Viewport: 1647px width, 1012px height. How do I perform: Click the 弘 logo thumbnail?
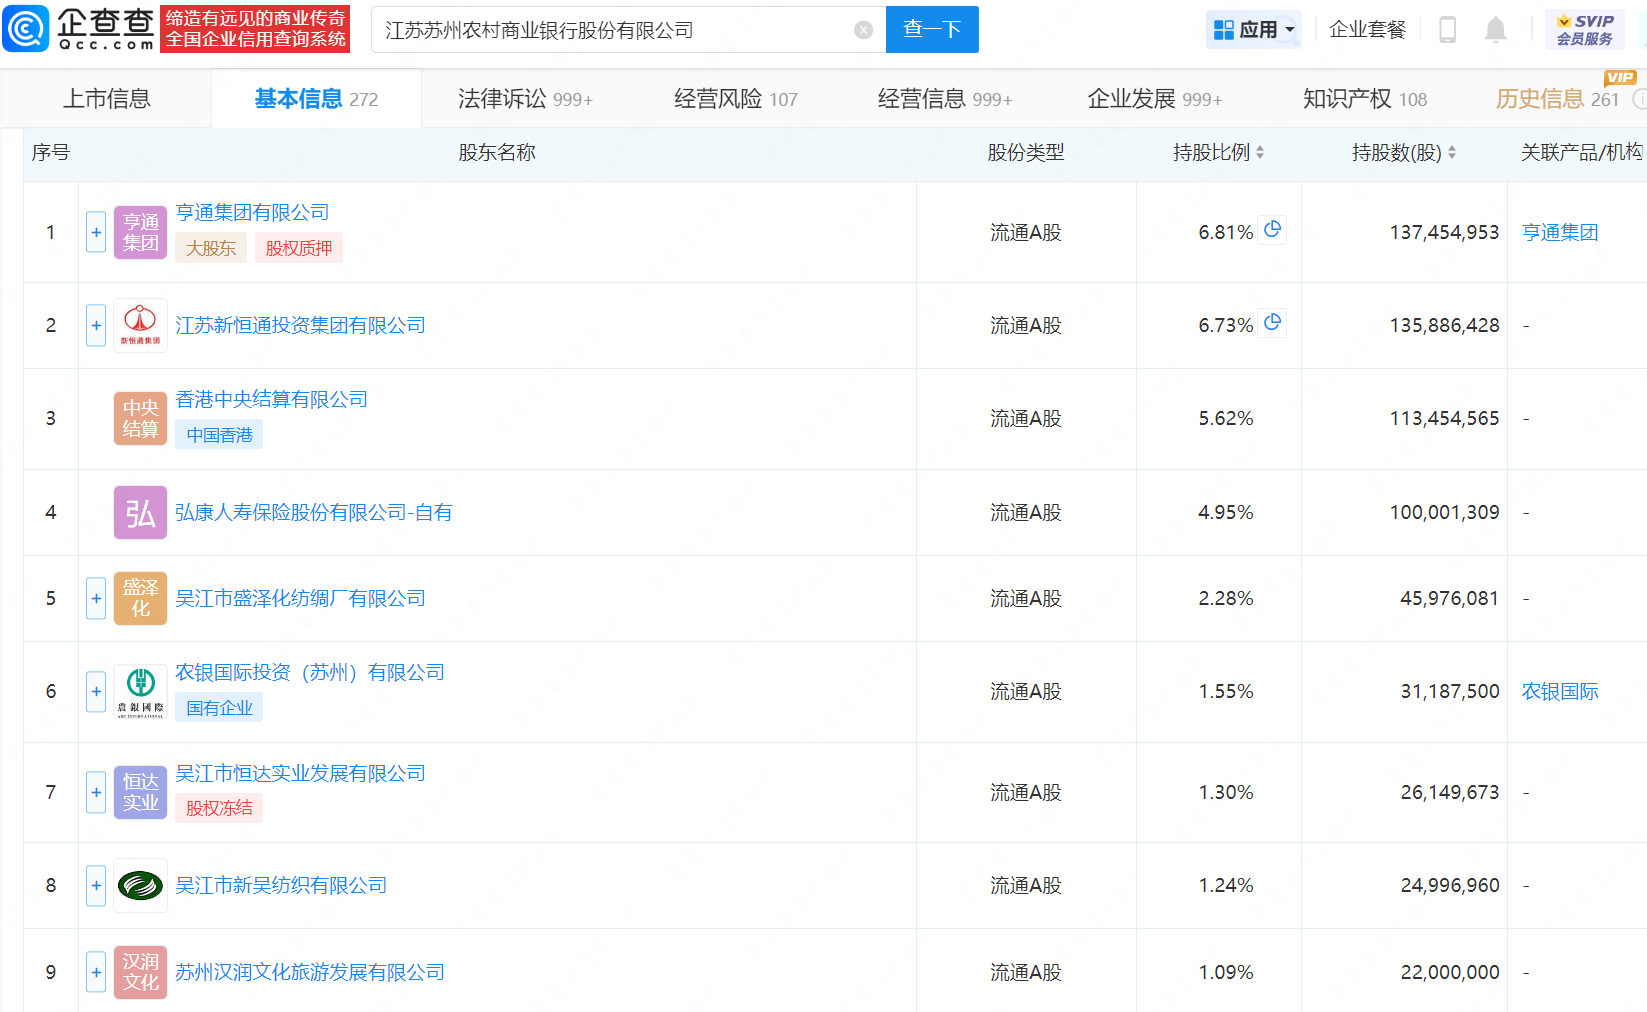pos(140,513)
